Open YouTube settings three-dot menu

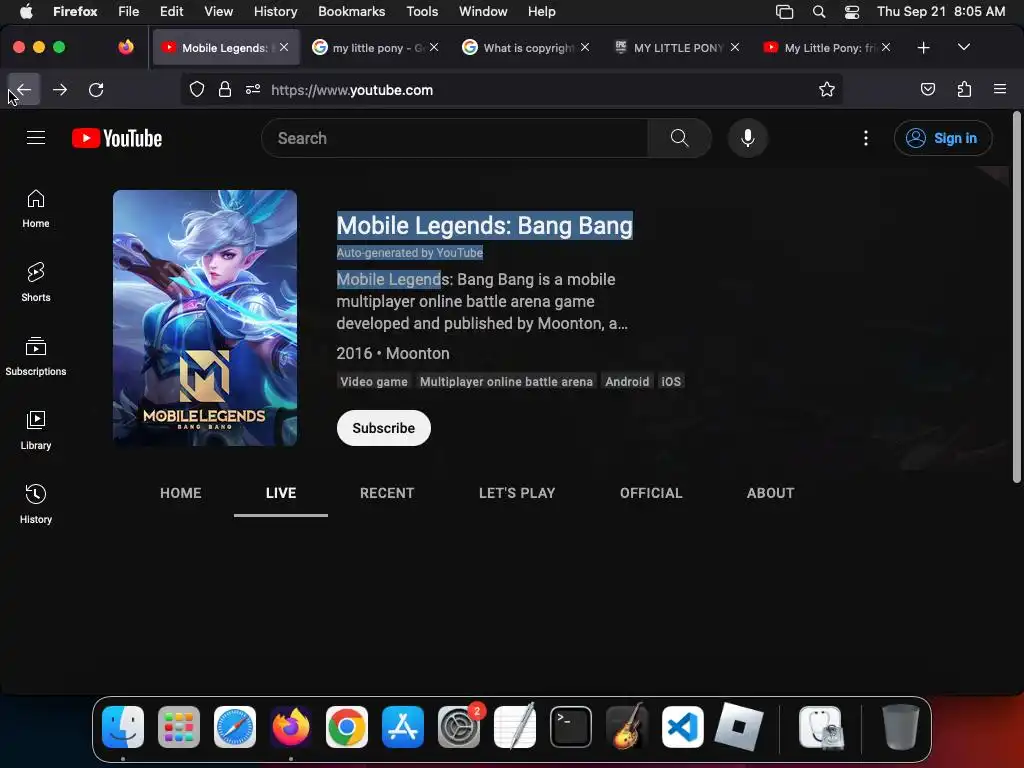pyautogui.click(x=865, y=138)
